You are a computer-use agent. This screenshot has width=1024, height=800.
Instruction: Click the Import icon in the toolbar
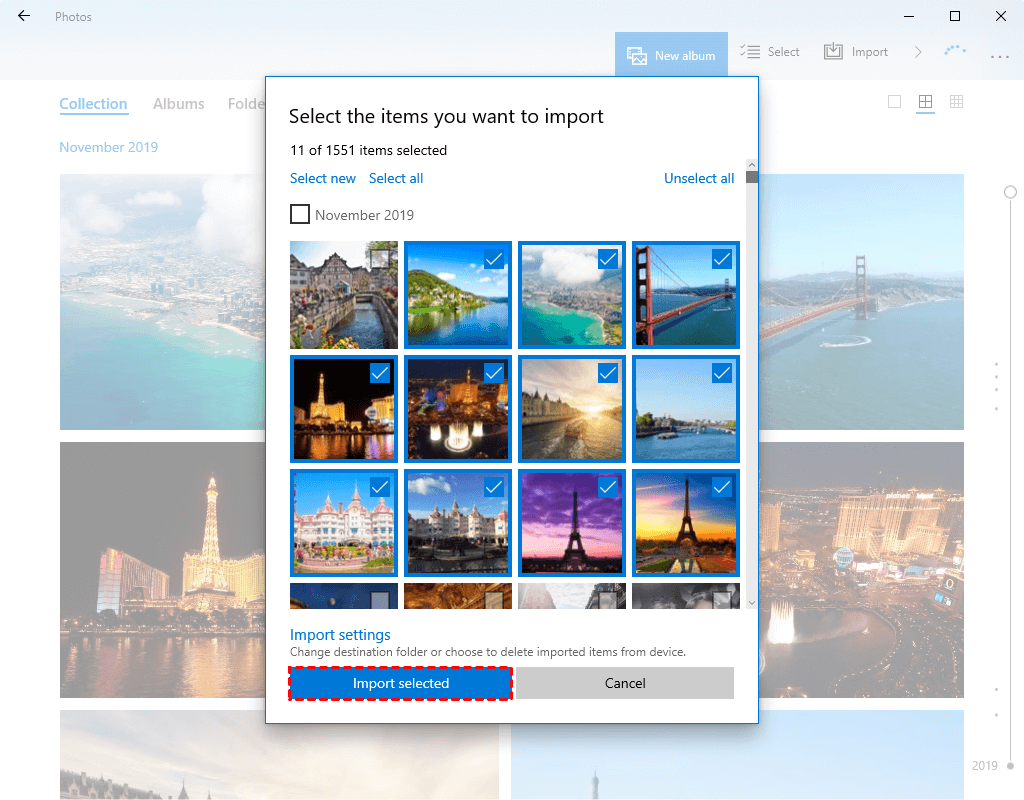click(856, 51)
